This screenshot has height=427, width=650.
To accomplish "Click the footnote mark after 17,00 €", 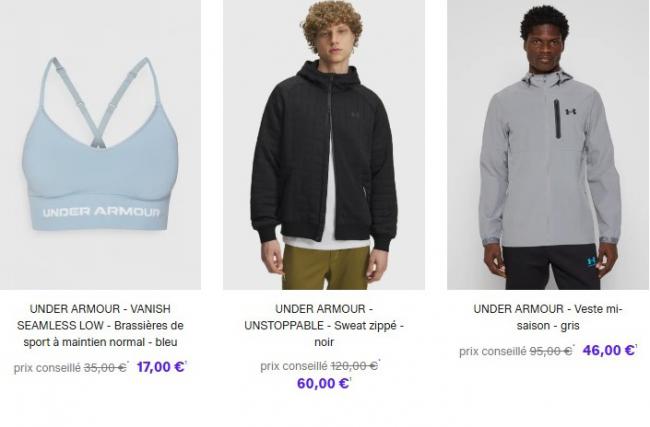I will pyautogui.click(x=186, y=363).
